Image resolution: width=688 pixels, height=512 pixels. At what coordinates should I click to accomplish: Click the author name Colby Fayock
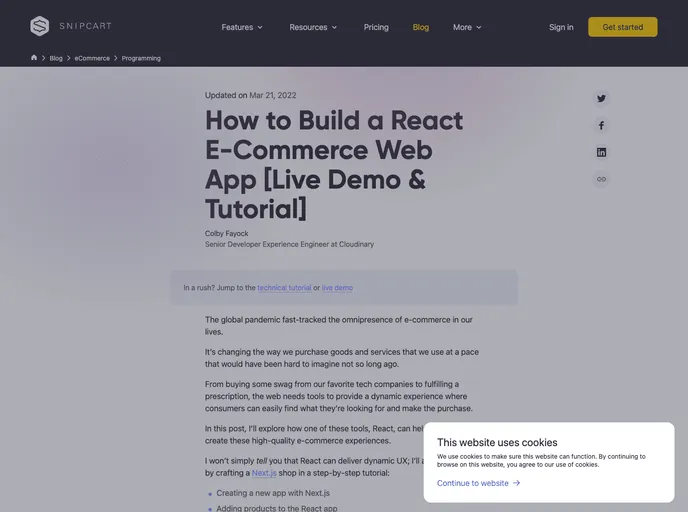[226, 233]
